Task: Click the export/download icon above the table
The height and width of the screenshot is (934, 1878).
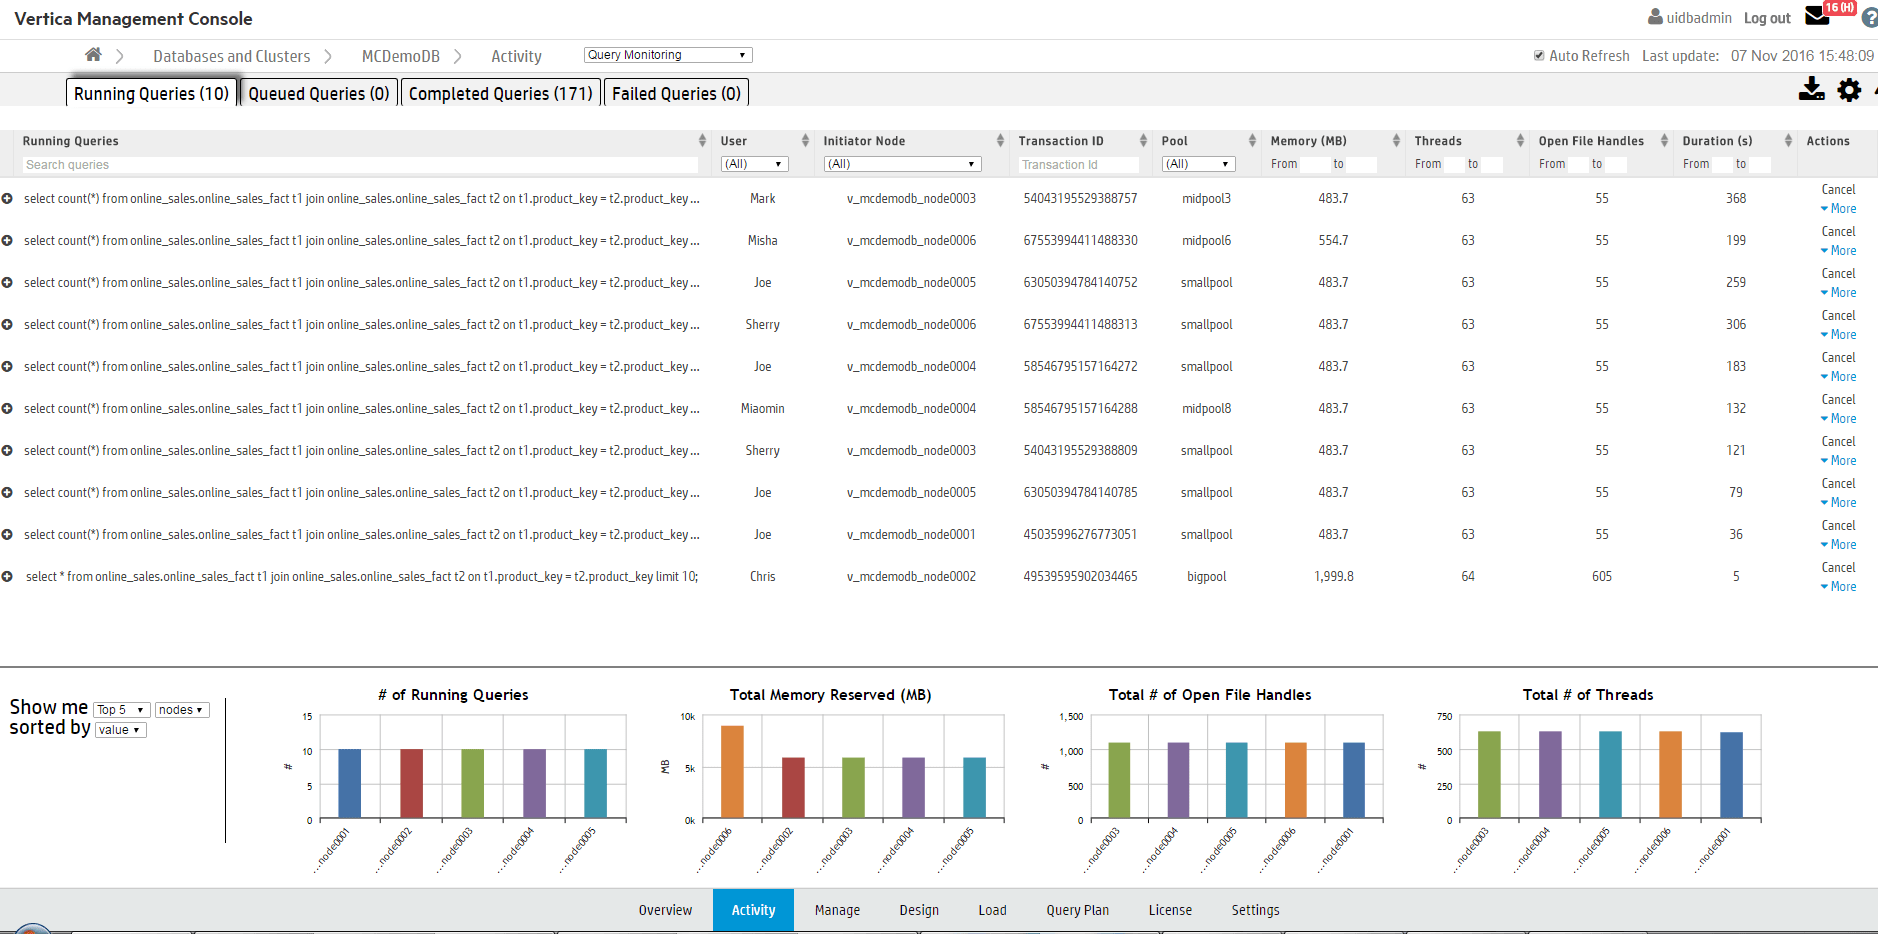Action: (x=1812, y=90)
